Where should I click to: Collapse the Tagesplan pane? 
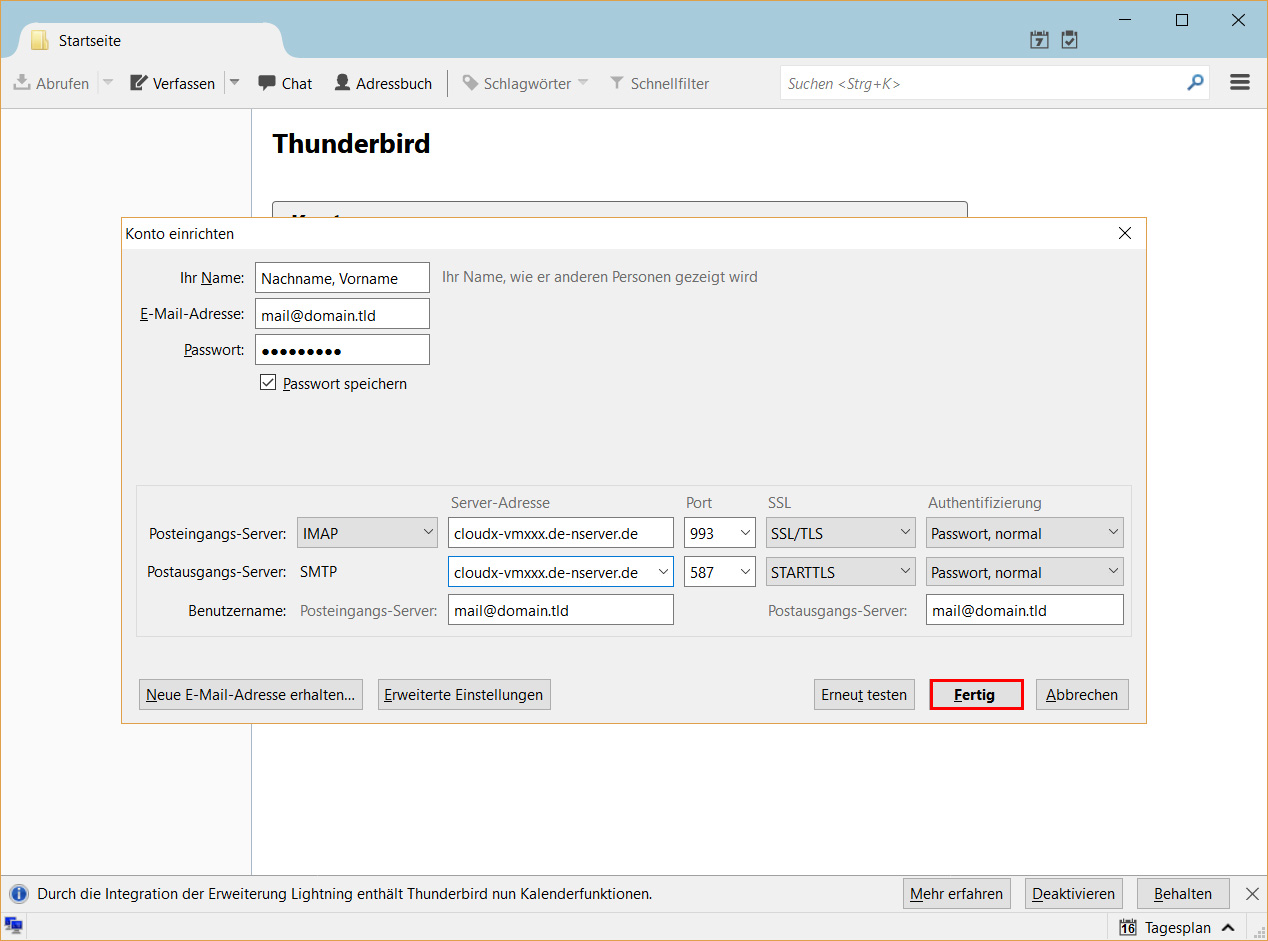click(x=1229, y=927)
